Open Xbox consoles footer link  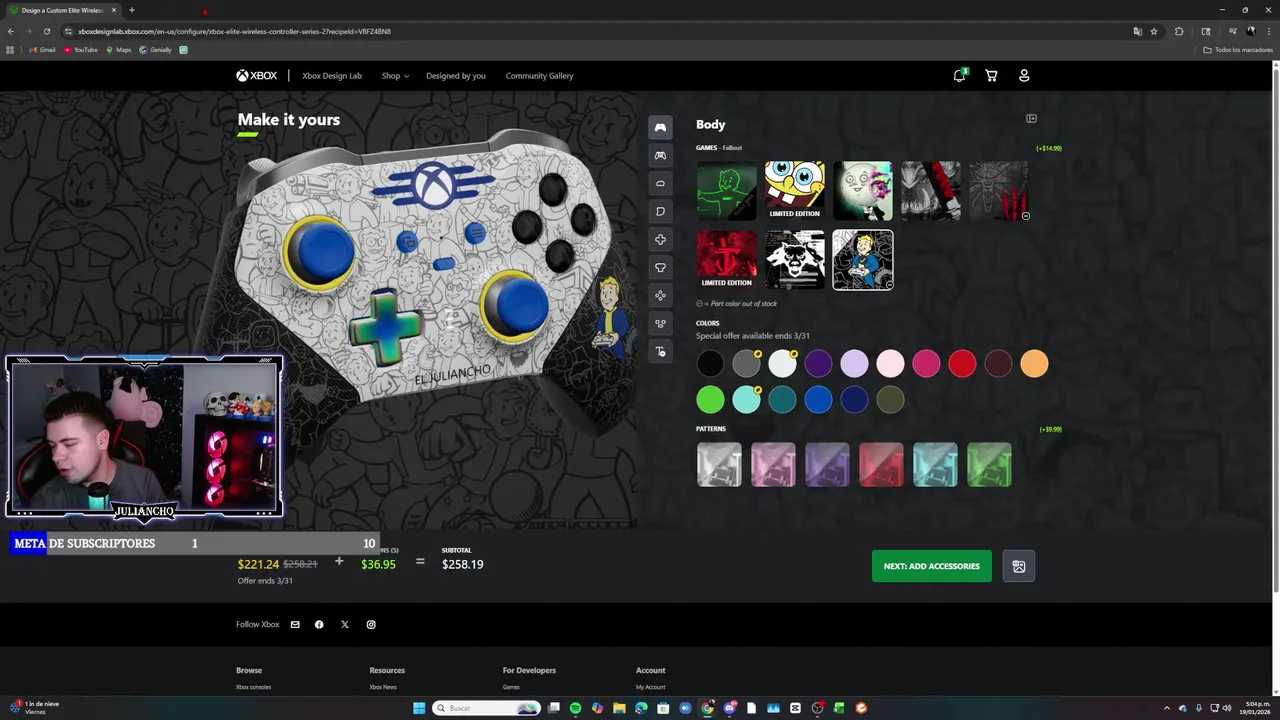coord(253,687)
